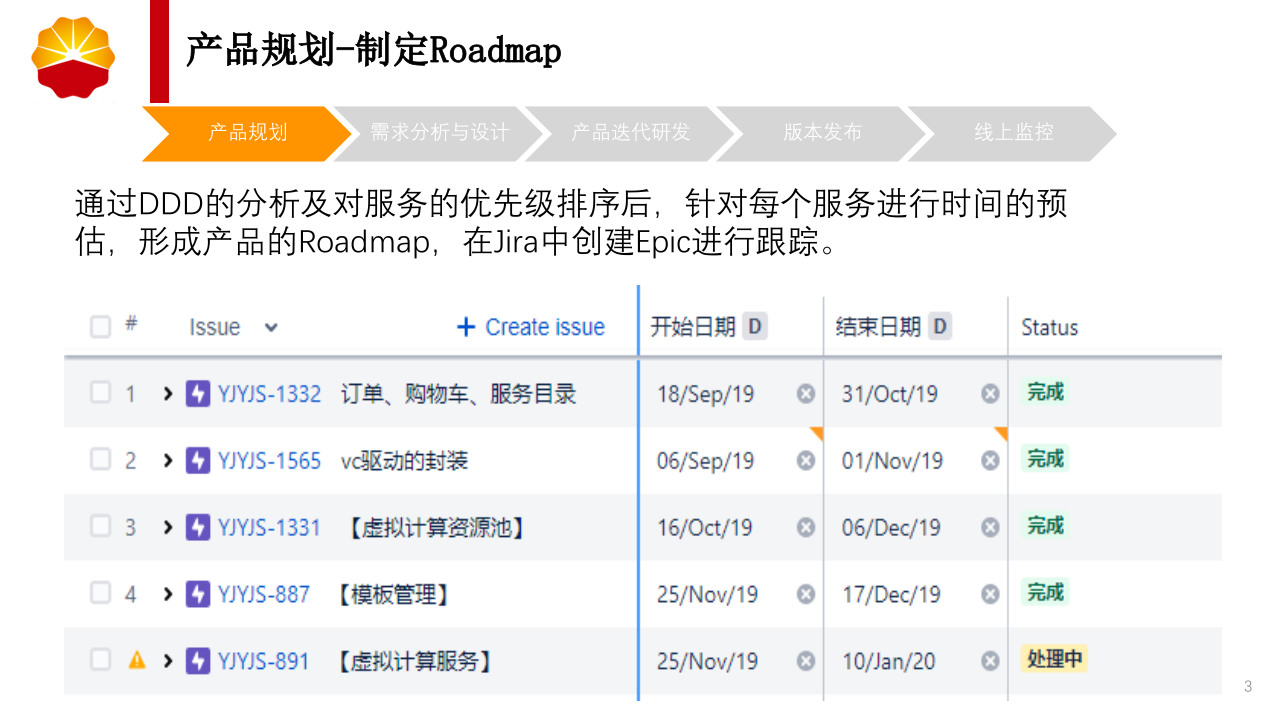
Task: Open the Issue column dropdown
Action: (x=269, y=327)
